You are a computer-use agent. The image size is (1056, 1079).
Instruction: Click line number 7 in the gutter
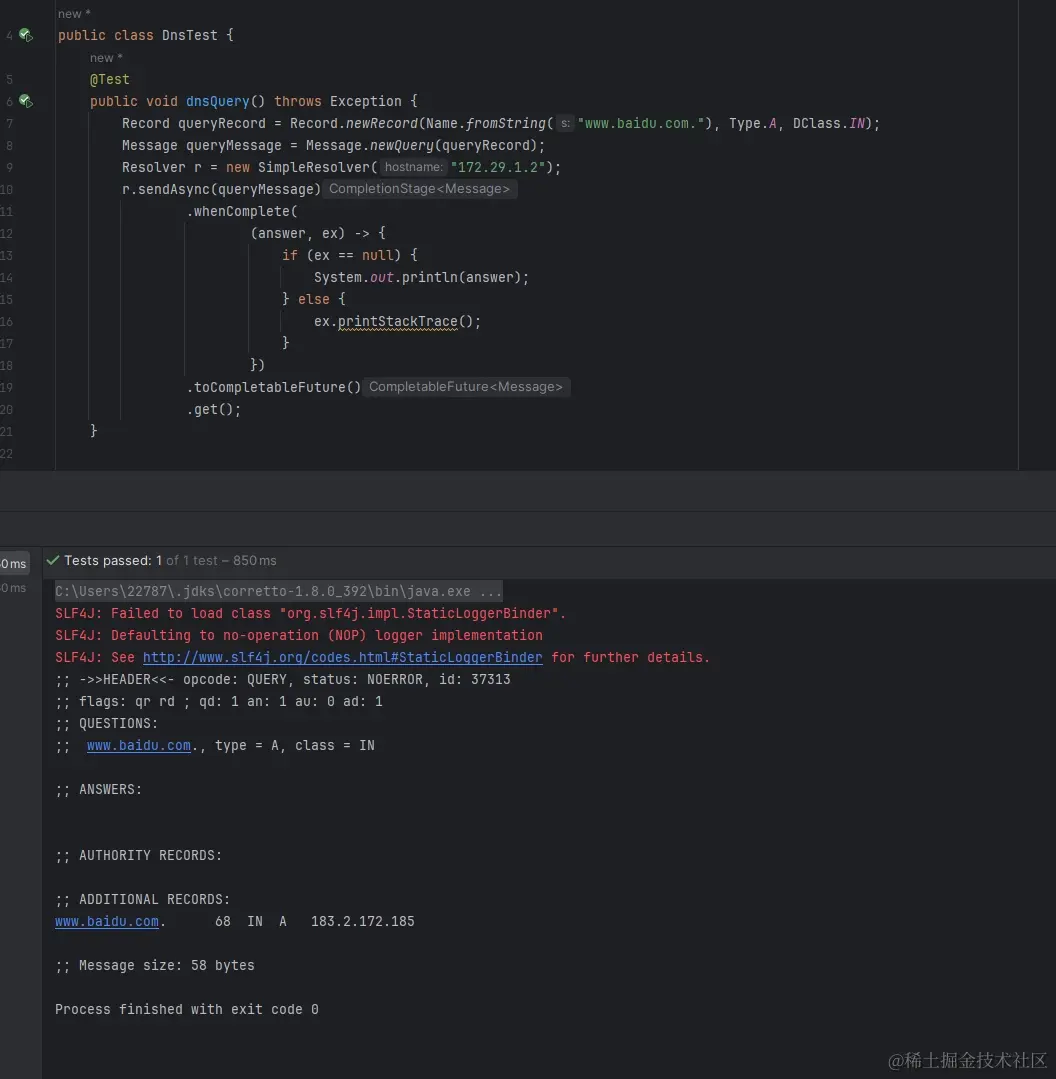click(x=9, y=123)
